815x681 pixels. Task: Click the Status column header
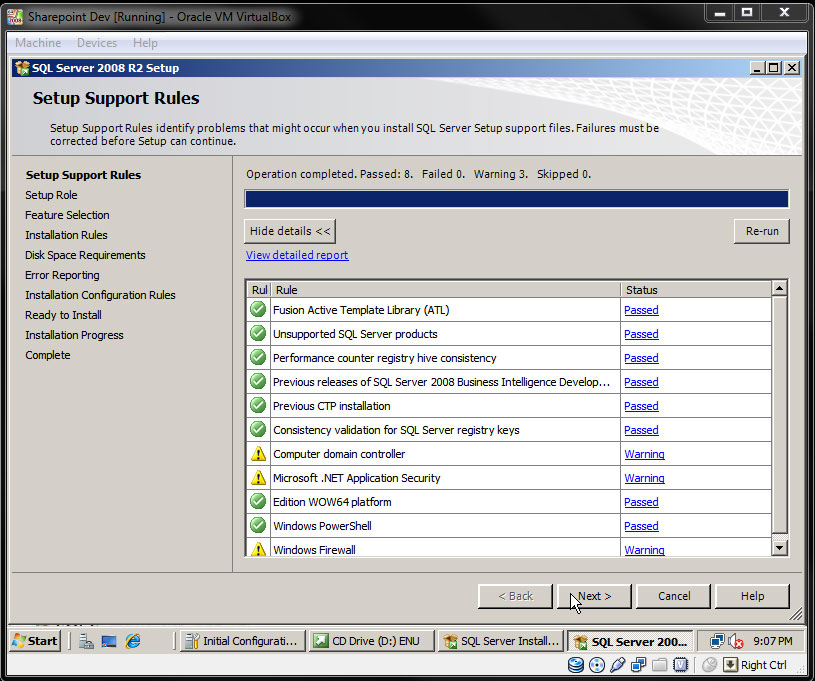click(x=696, y=290)
